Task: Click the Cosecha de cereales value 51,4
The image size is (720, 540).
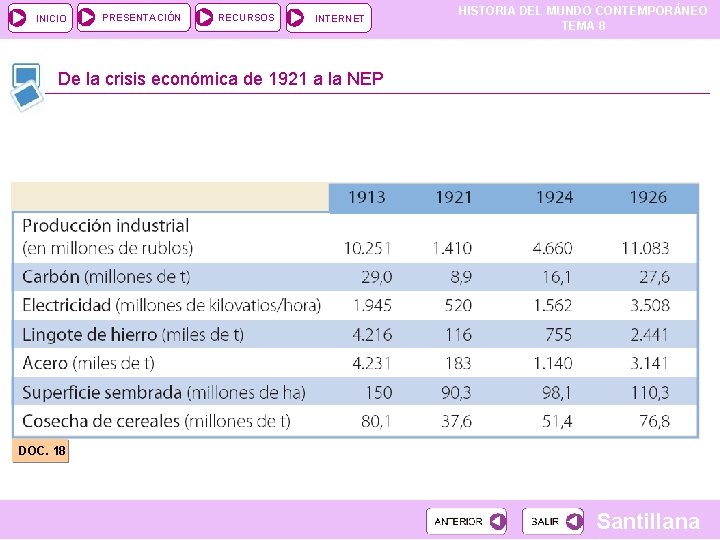Action: pyautogui.click(x=557, y=421)
